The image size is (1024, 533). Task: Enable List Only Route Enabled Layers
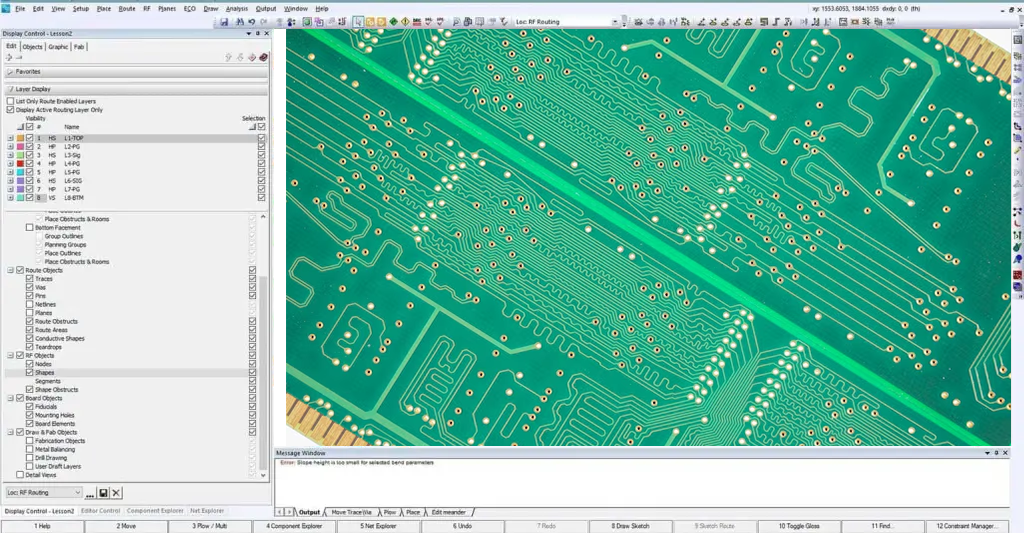pos(10,101)
